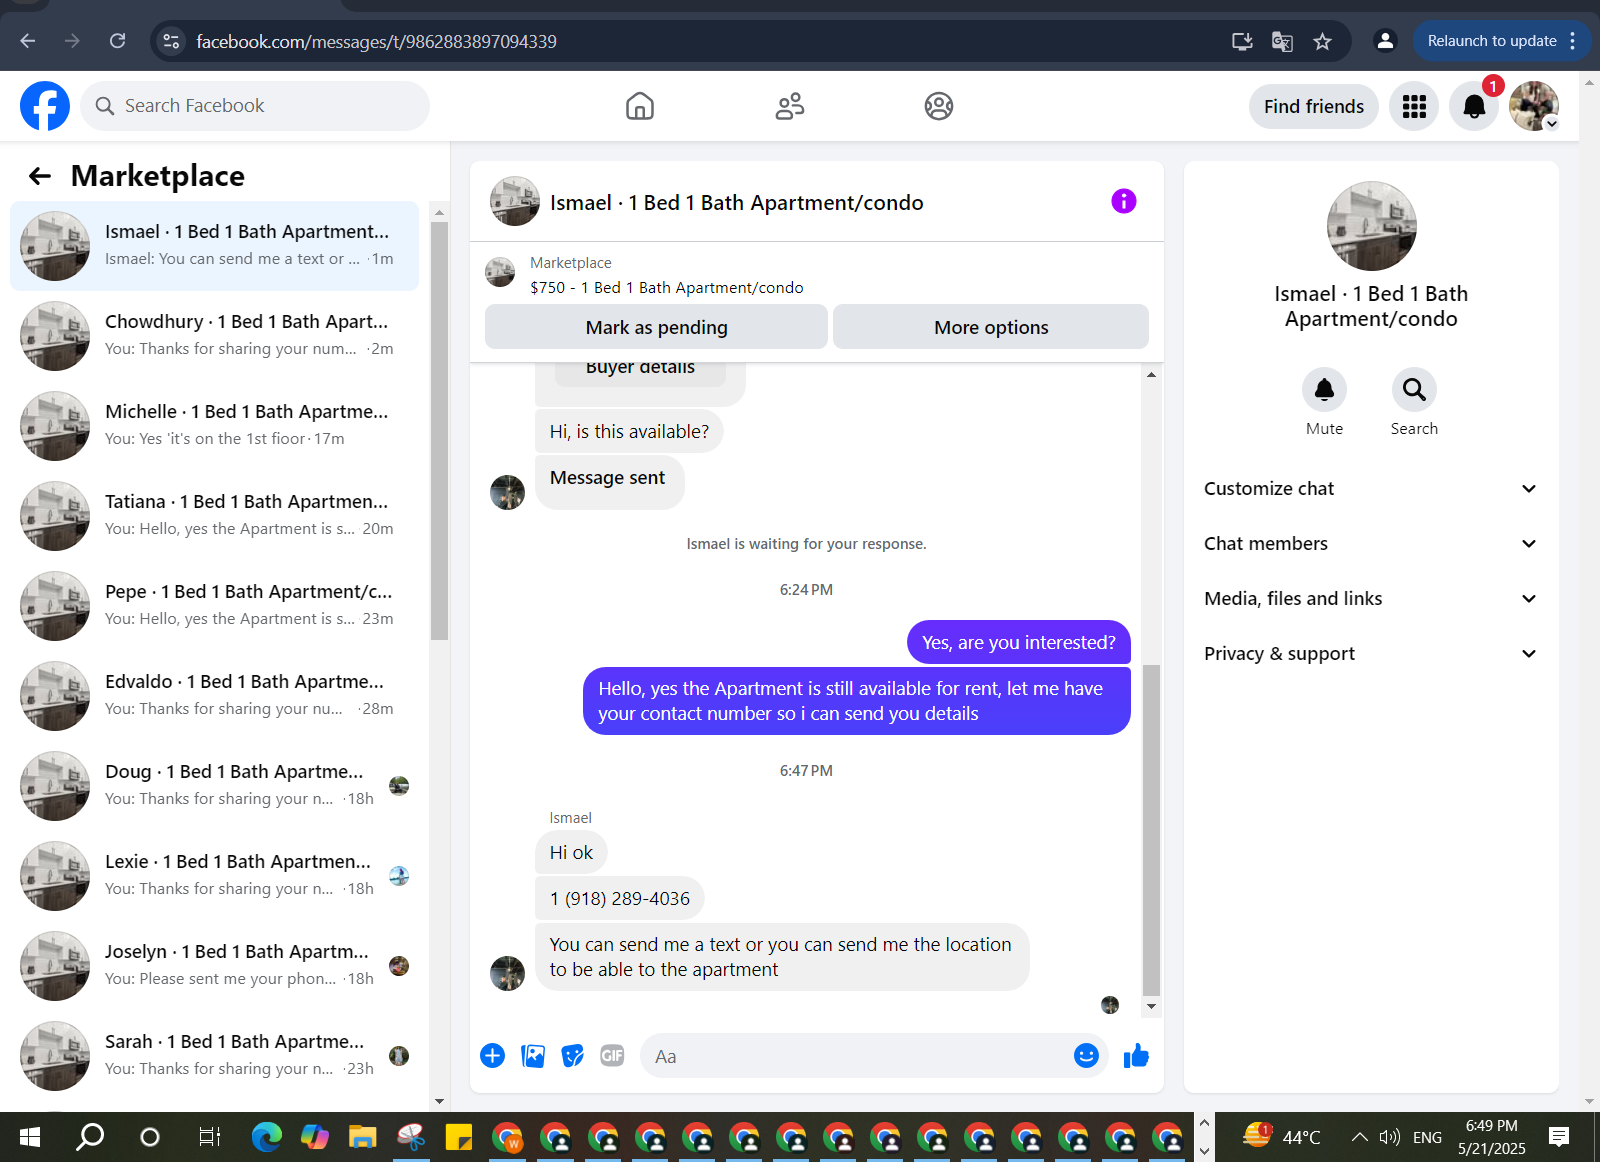The height and width of the screenshot is (1162, 1600).
Task: Expand Privacy & support section
Action: [1370, 654]
